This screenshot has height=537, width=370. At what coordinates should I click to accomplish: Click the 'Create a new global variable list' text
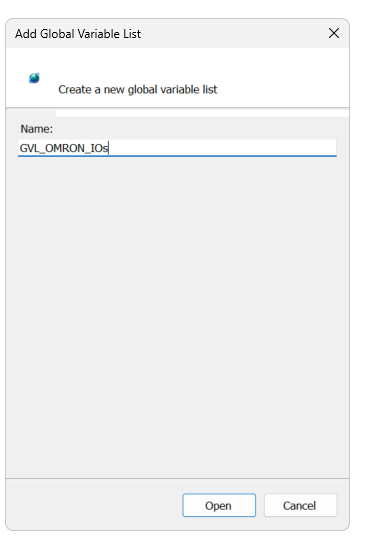(x=137, y=90)
